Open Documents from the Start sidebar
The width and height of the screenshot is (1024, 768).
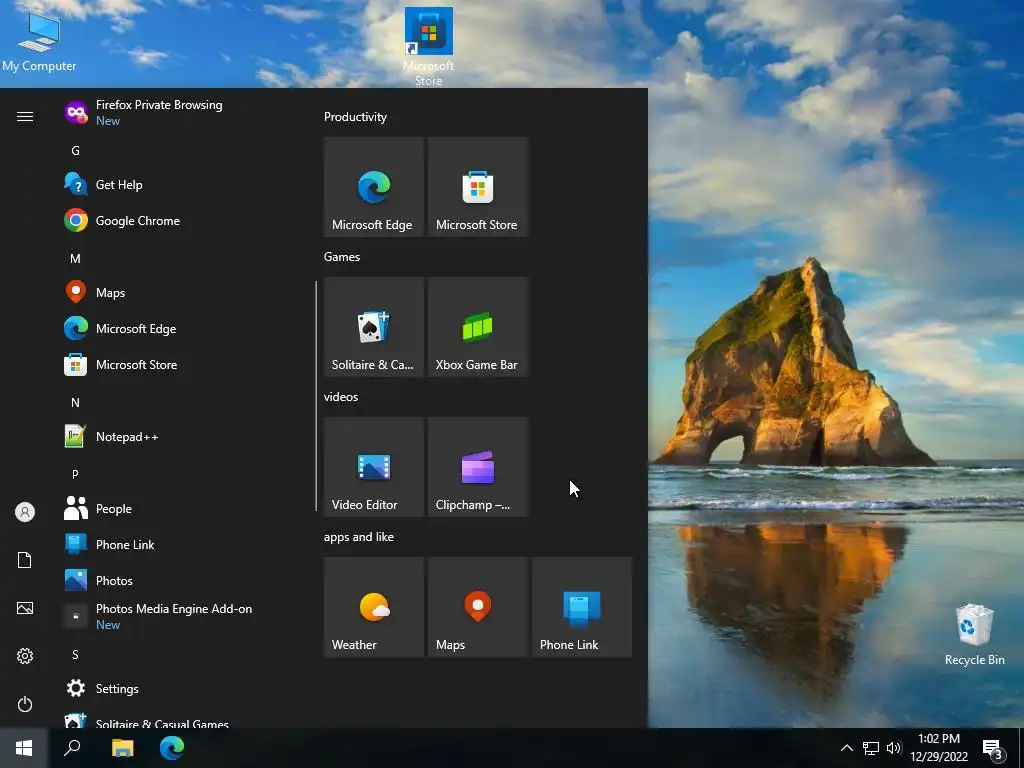coord(25,560)
